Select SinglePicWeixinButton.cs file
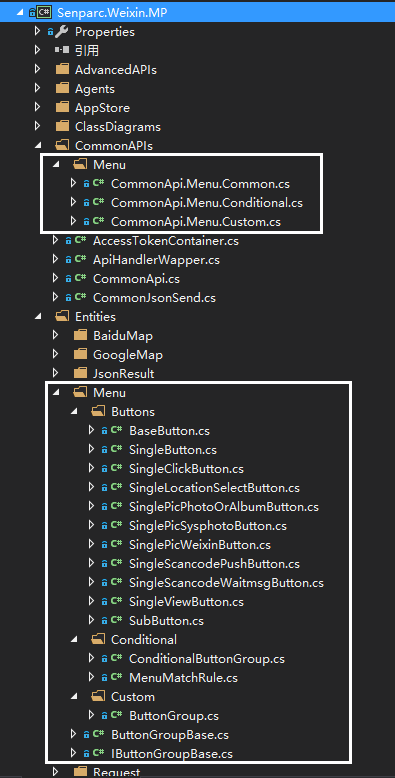395x778 pixels. (200, 545)
